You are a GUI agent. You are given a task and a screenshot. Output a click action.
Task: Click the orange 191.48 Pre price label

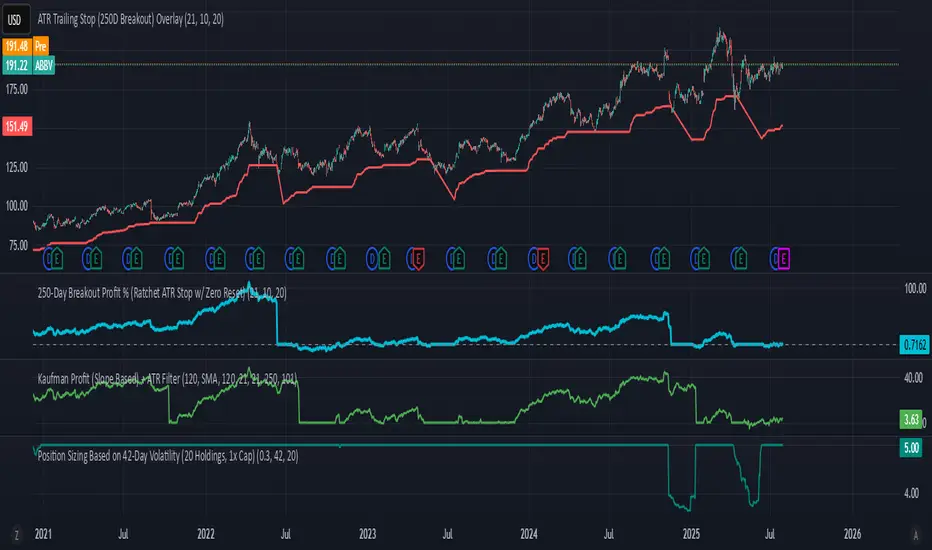pos(26,46)
